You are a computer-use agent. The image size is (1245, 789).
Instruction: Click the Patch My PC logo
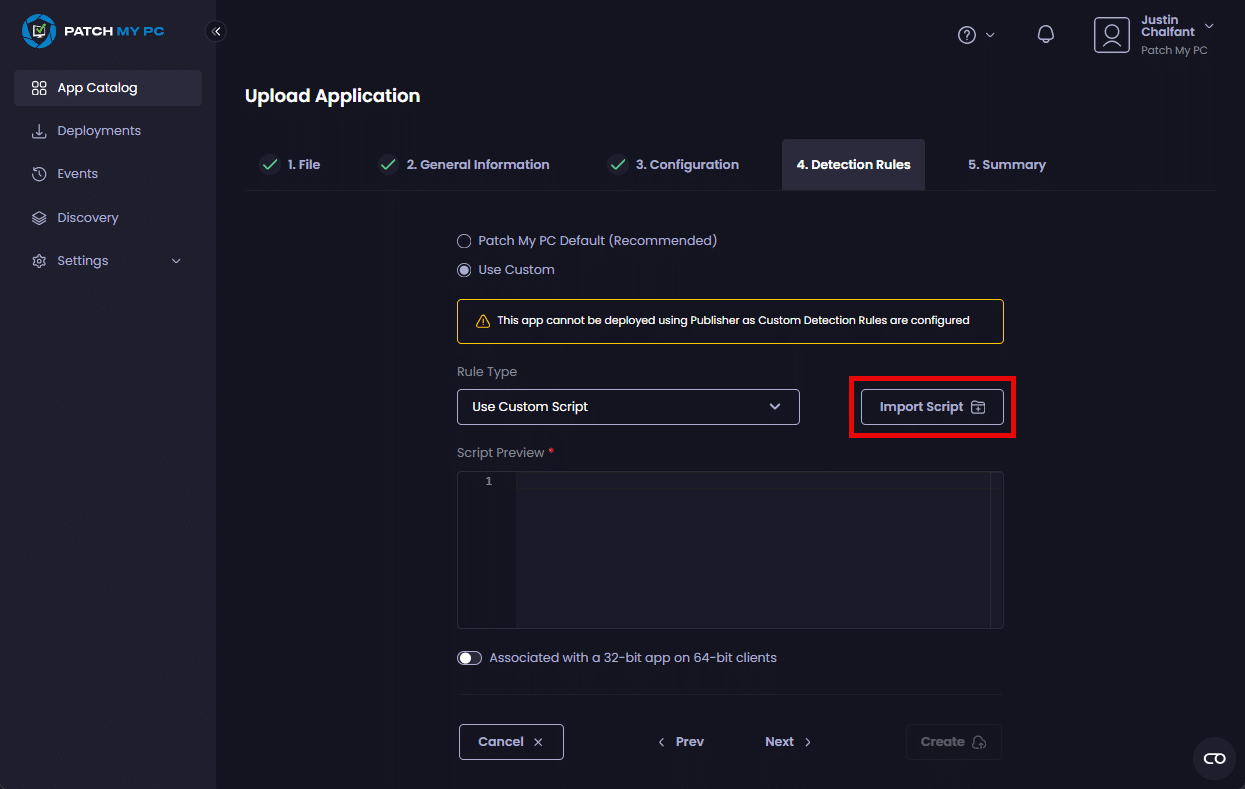click(x=92, y=31)
